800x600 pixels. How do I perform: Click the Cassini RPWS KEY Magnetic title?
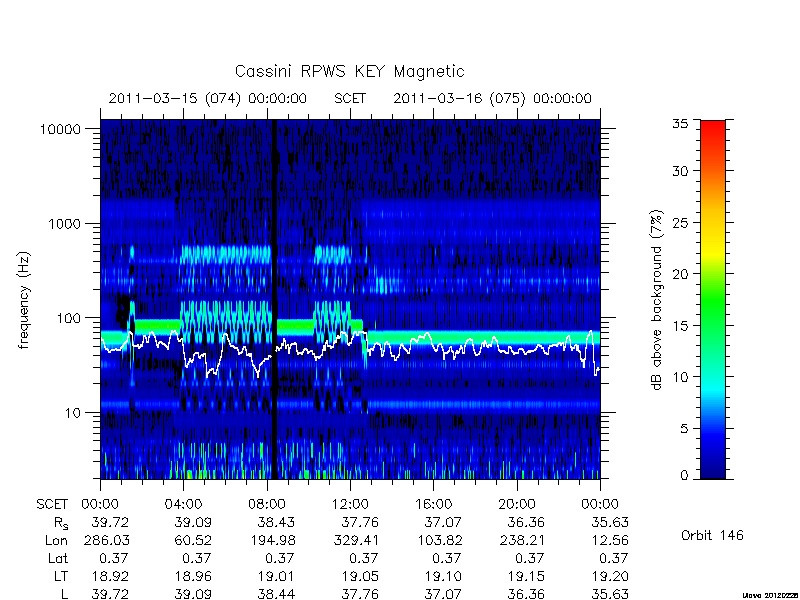[x=349, y=71]
